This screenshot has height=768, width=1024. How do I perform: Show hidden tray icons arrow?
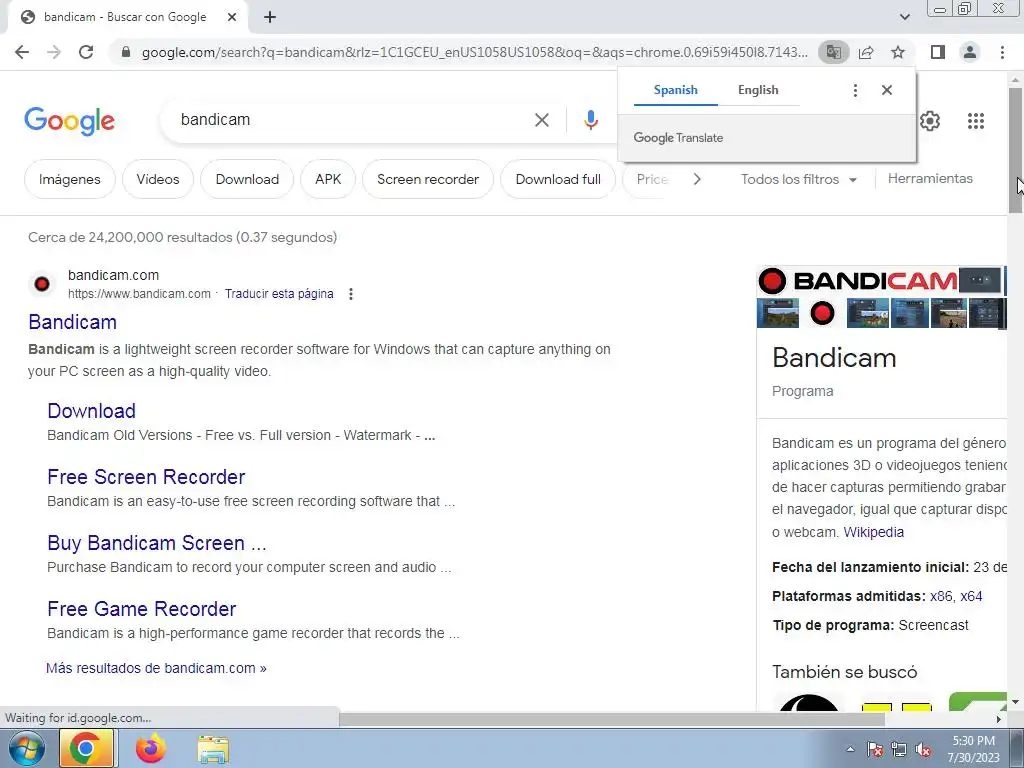tap(850, 749)
